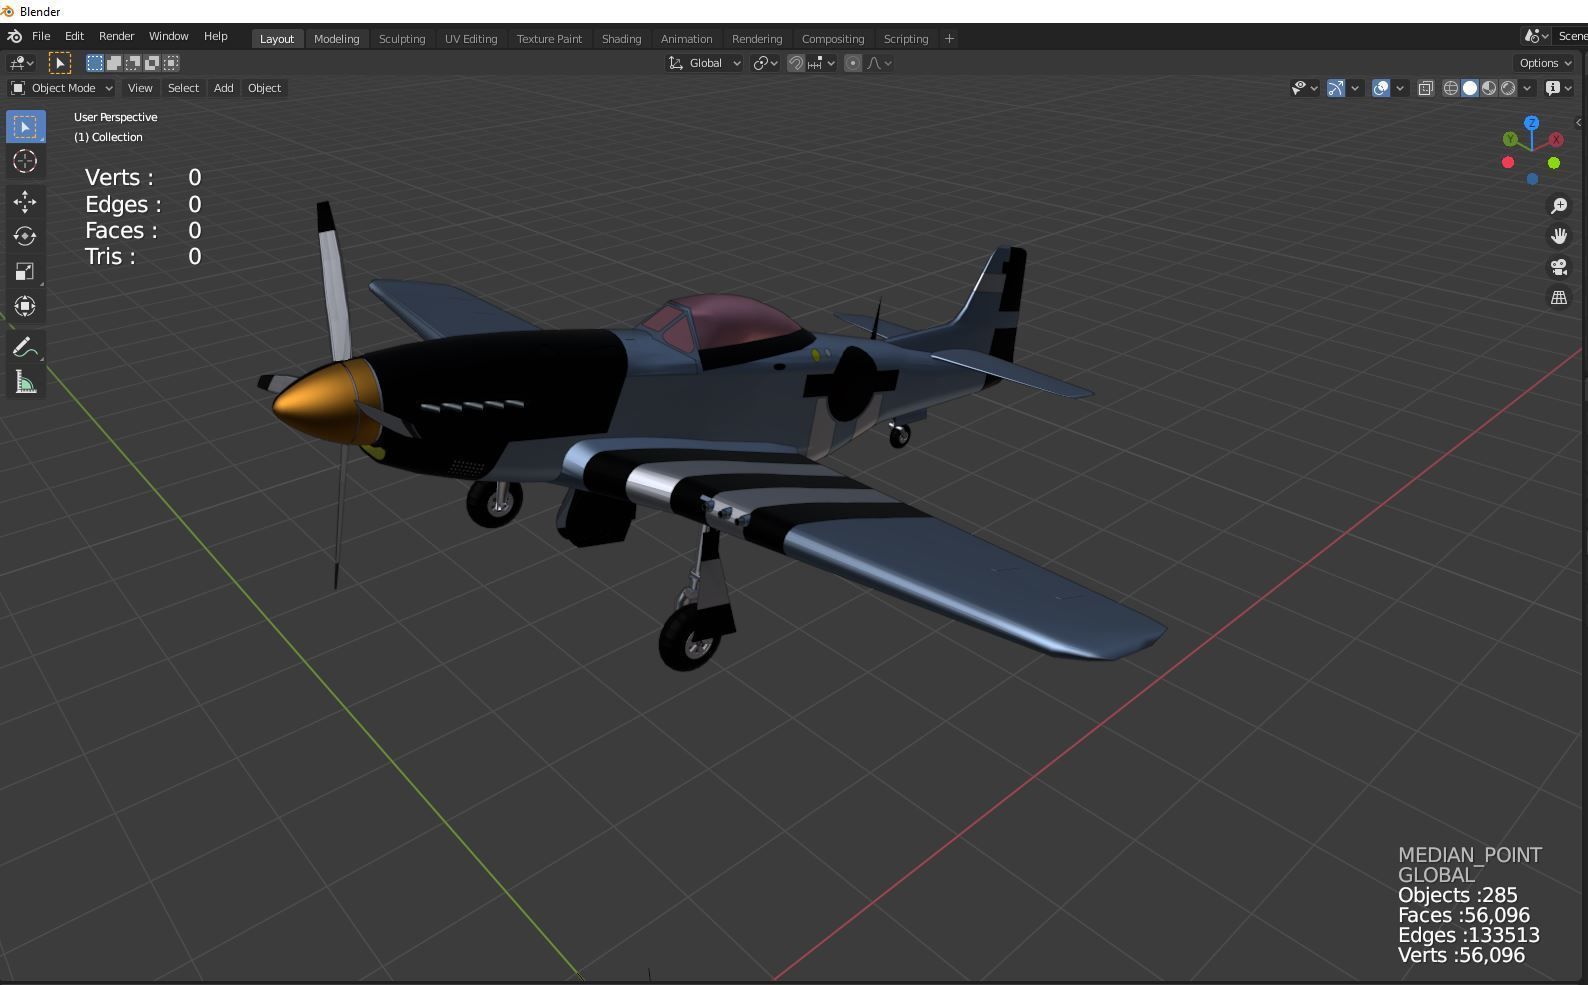The width and height of the screenshot is (1588, 985).
Task: Open the Object Mode dropdown
Action: pyautogui.click(x=62, y=88)
